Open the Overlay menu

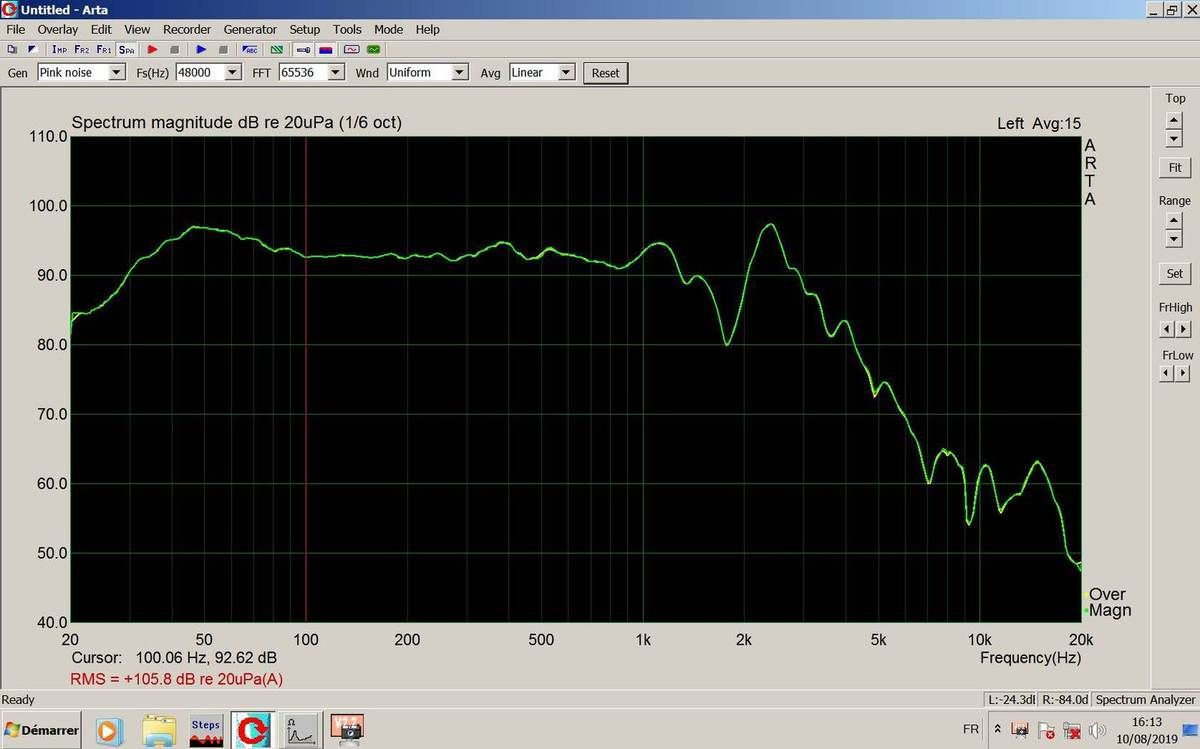click(x=57, y=30)
